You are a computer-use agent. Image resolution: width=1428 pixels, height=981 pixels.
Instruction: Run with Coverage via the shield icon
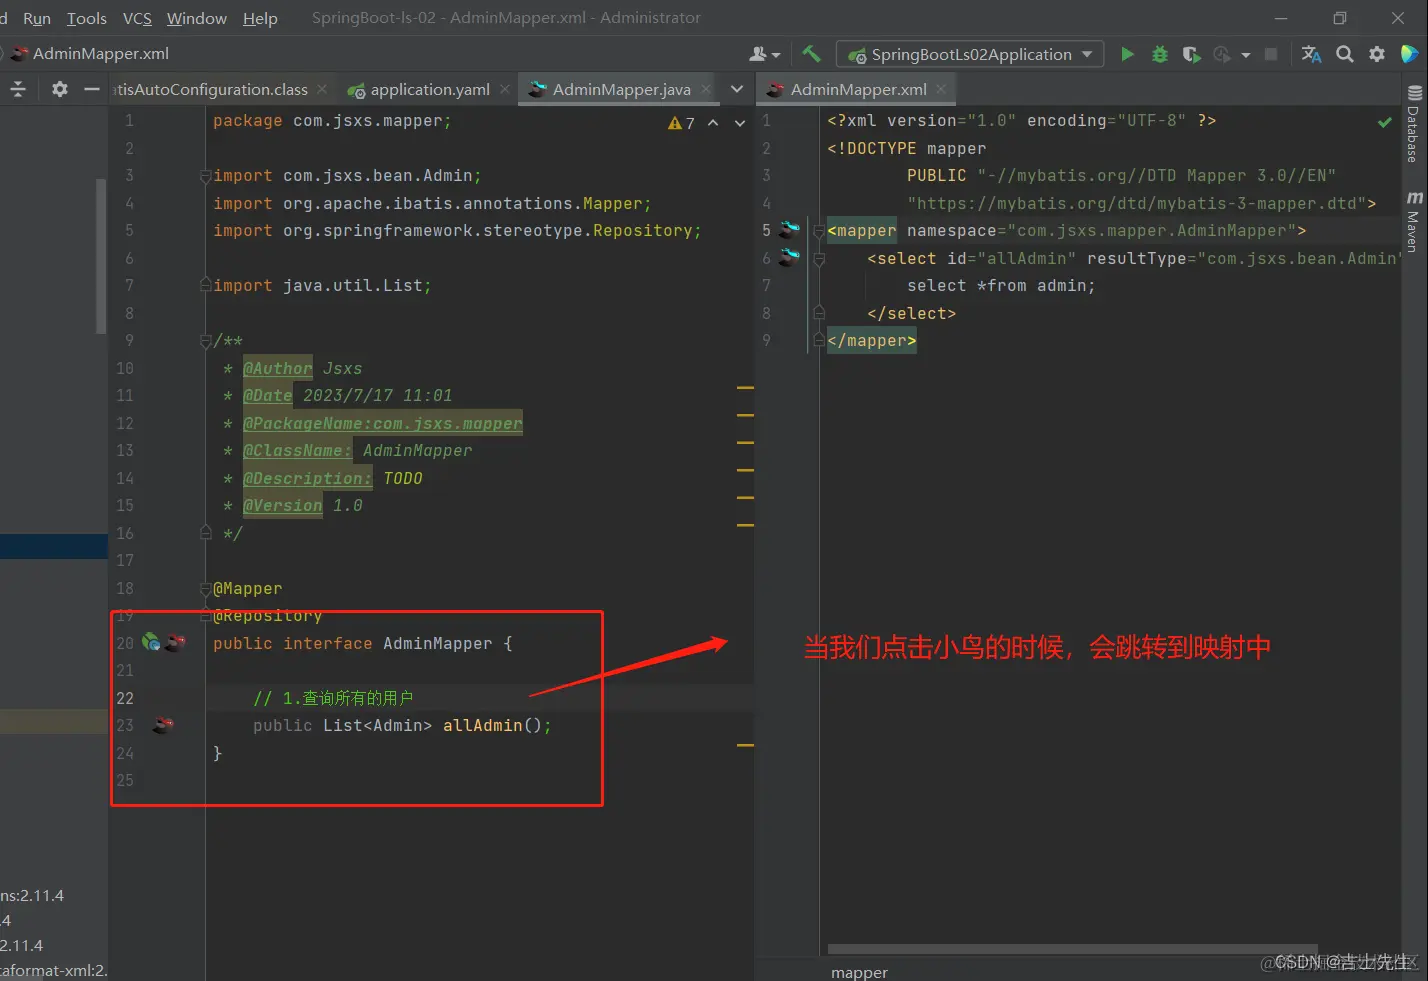(x=1191, y=54)
